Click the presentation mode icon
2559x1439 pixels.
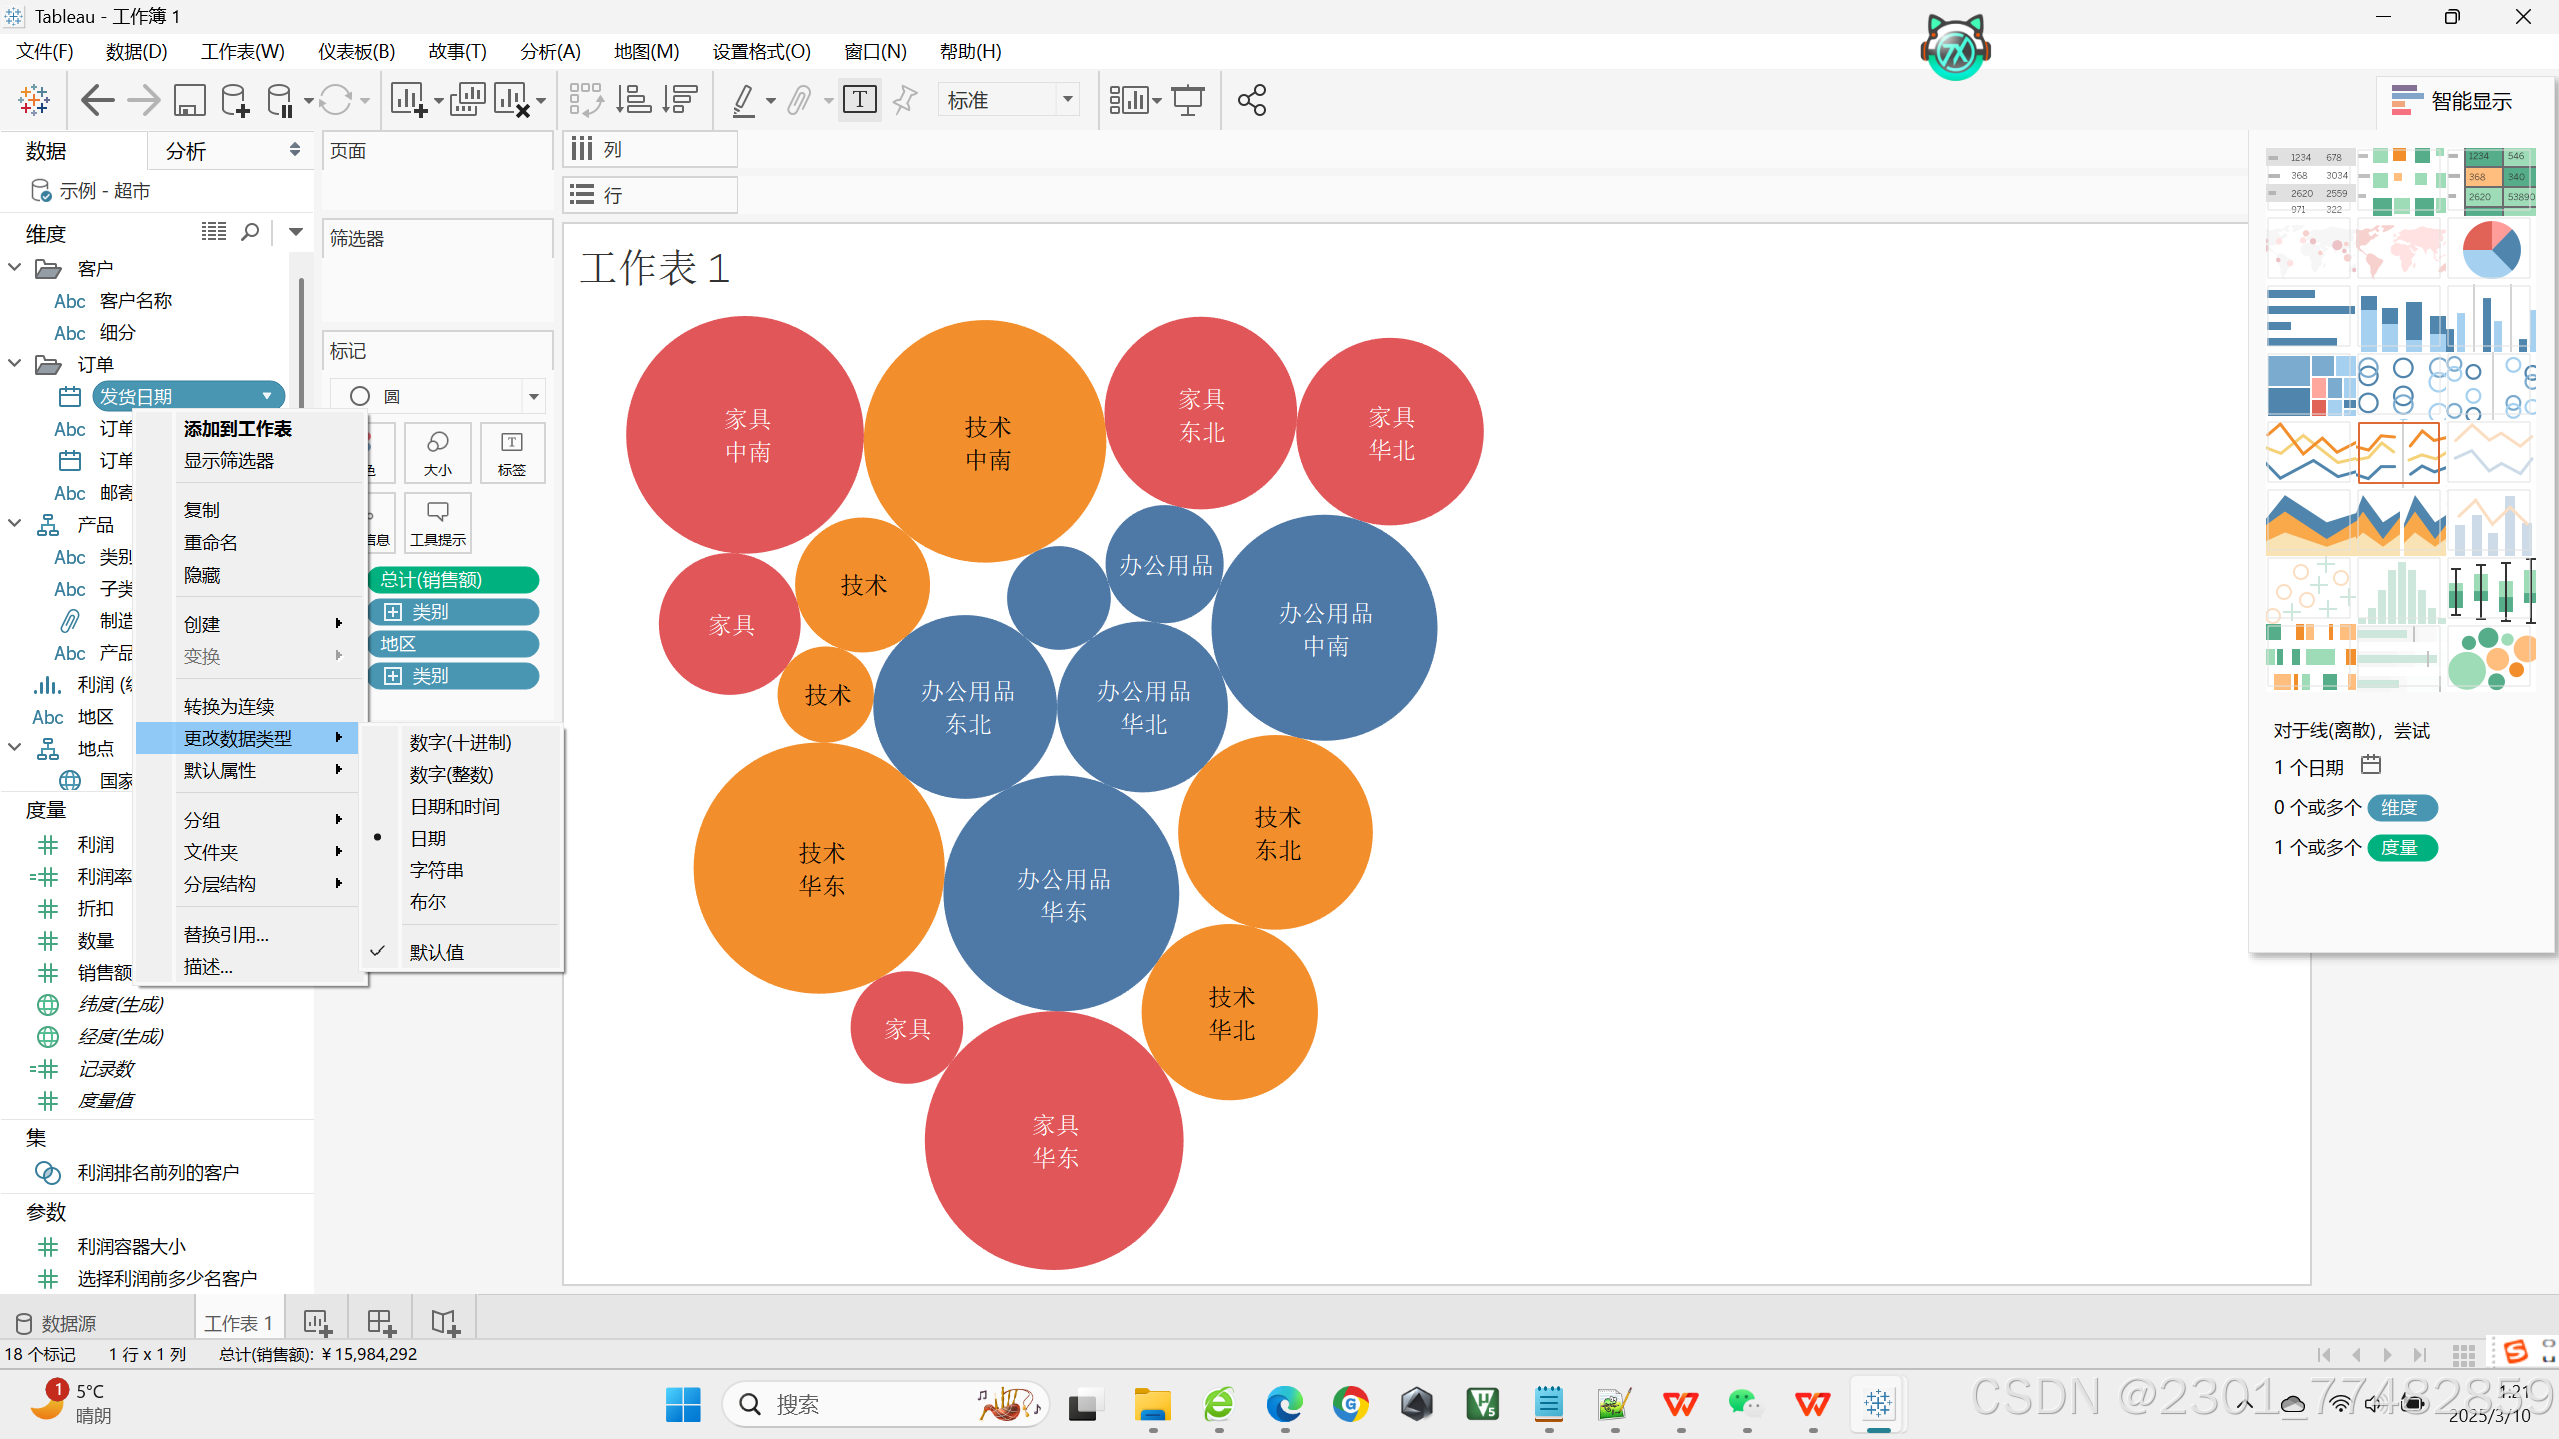point(1188,100)
